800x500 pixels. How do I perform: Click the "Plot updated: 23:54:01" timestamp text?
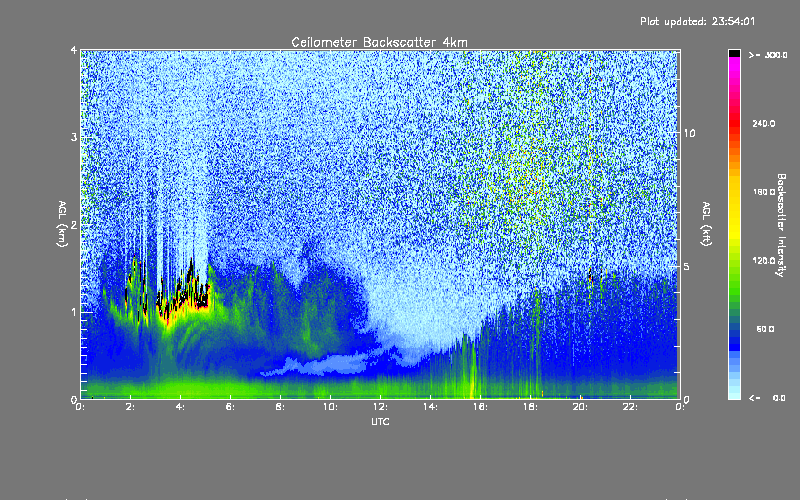pyautogui.click(x=697, y=21)
